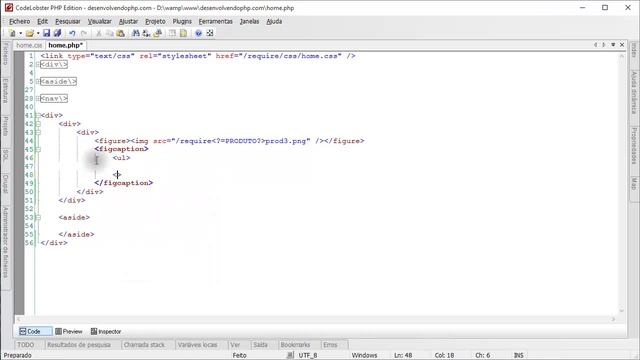The image size is (640, 360).
Task: Expand the folded div block on line 2
Action: pyautogui.click(x=38, y=64)
